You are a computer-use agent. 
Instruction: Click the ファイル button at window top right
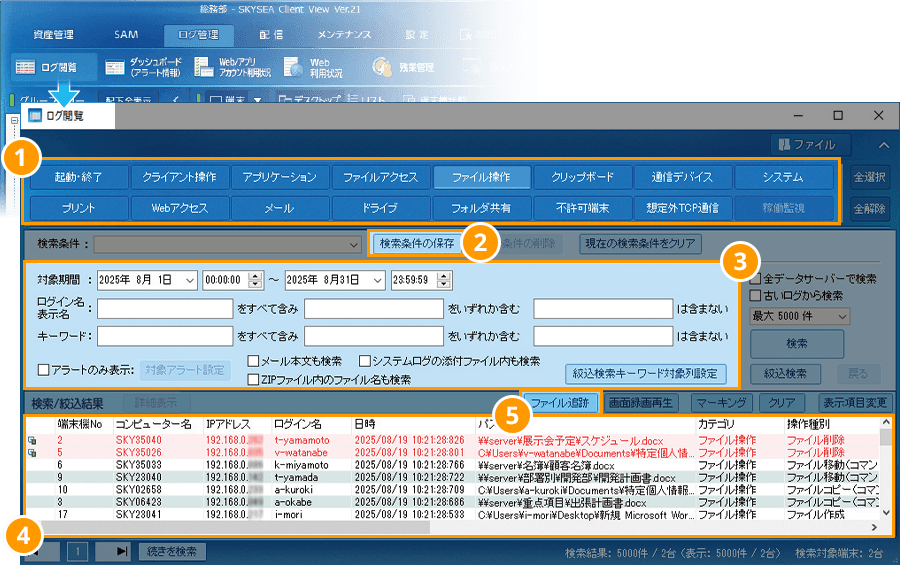pos(810,144)
